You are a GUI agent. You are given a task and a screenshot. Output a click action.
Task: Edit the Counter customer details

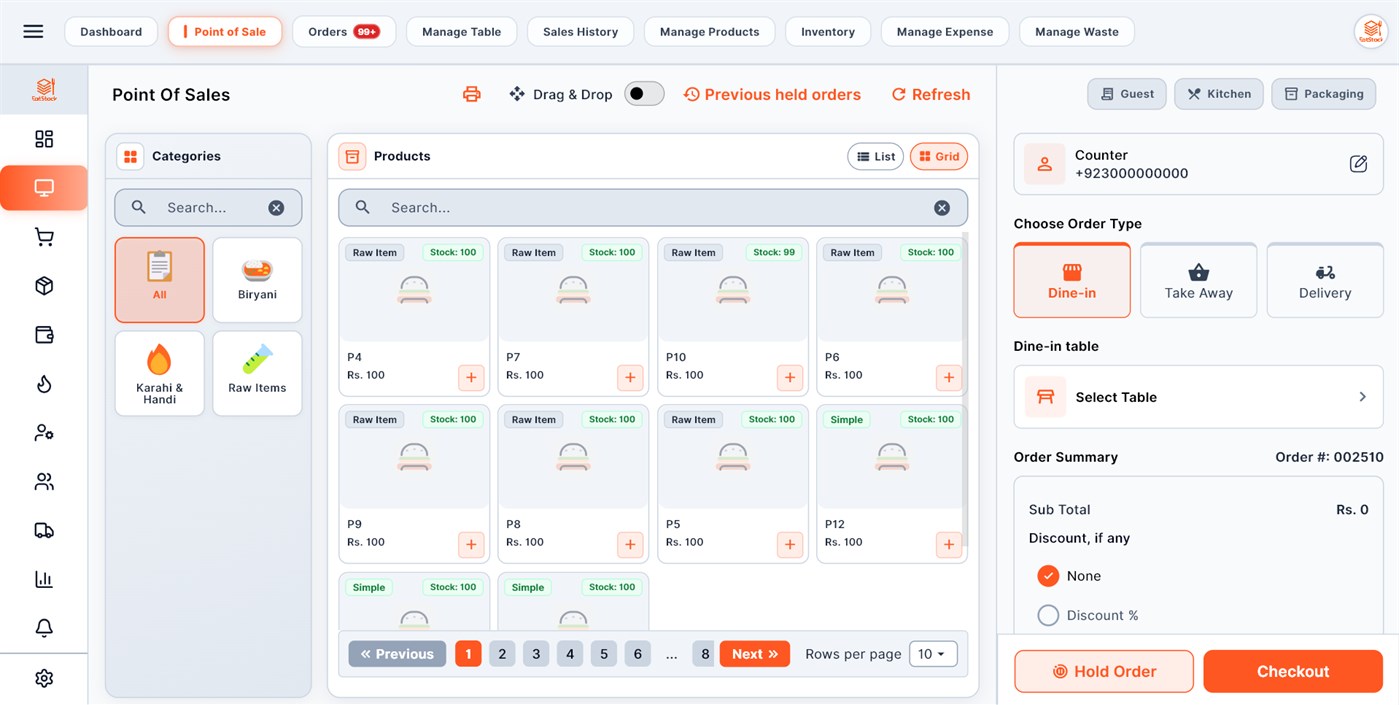pos(1358,164)
